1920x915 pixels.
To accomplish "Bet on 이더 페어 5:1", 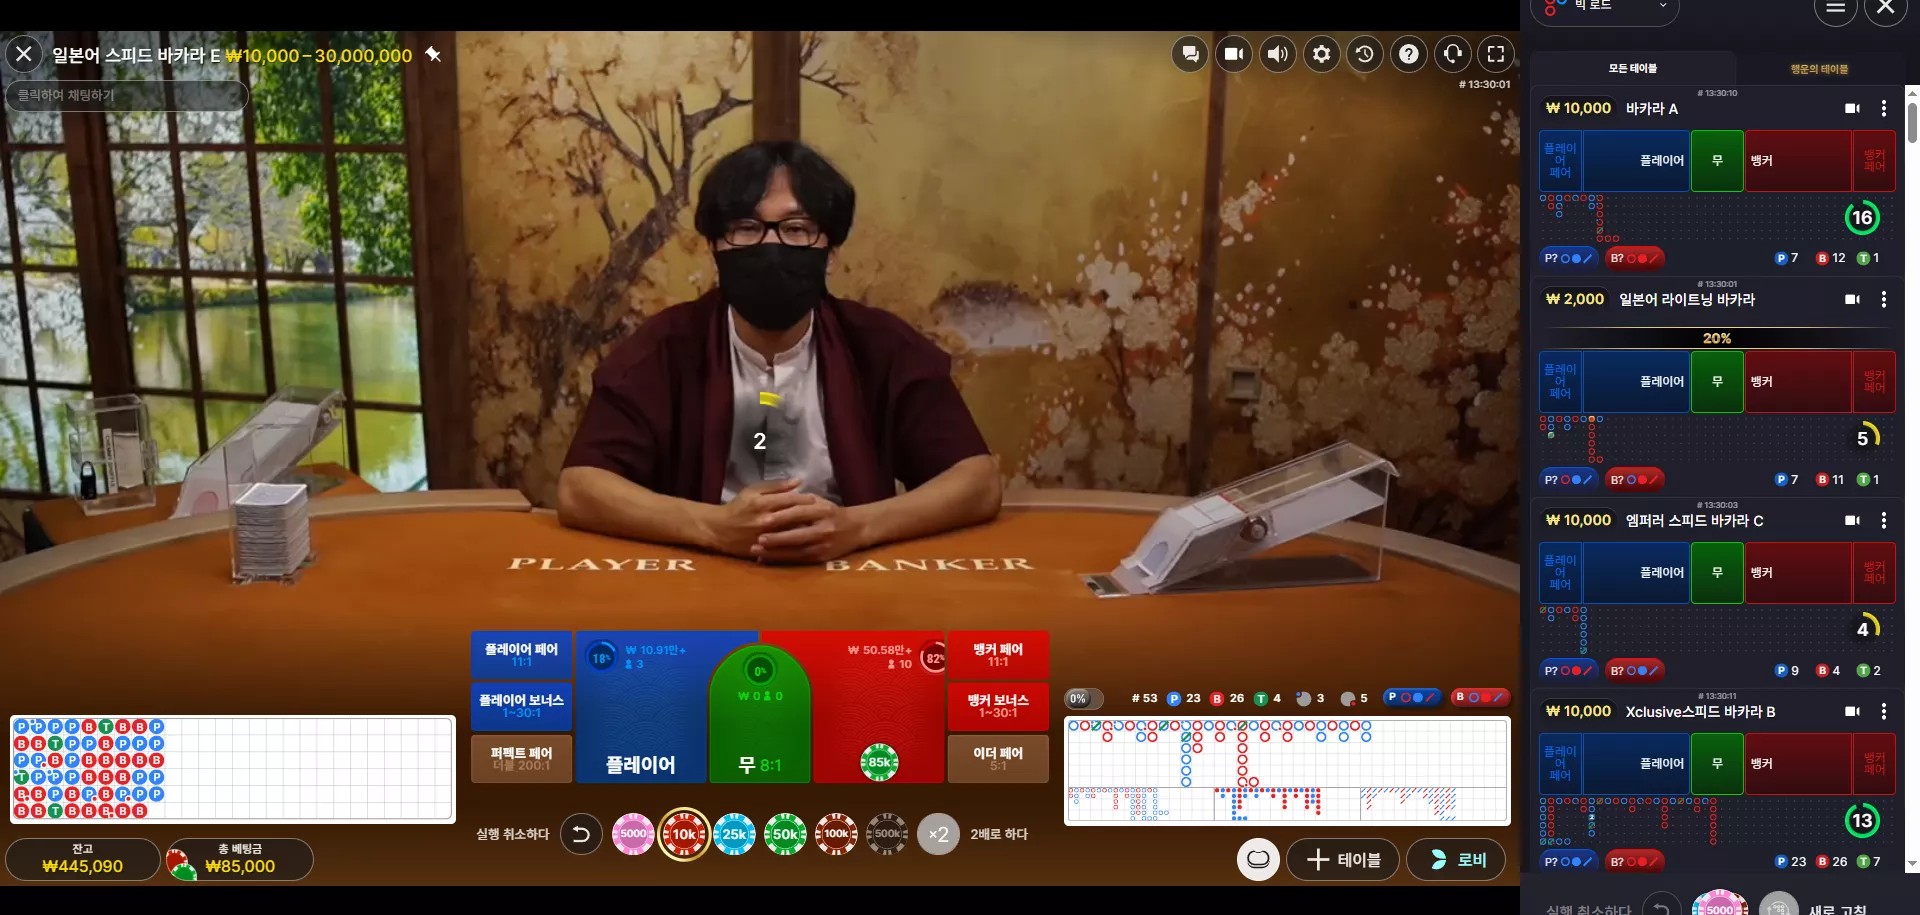I will coord(998,758).
